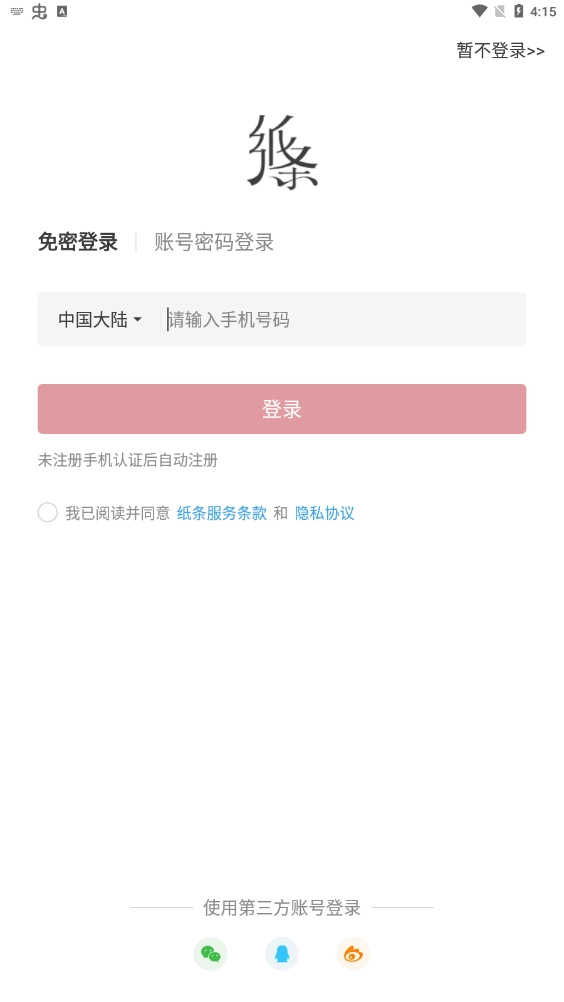Tap the keyboard icon in status bar
Viewport: 564px width, 1002px height.
pyautogui.click(x=17, y=12)
